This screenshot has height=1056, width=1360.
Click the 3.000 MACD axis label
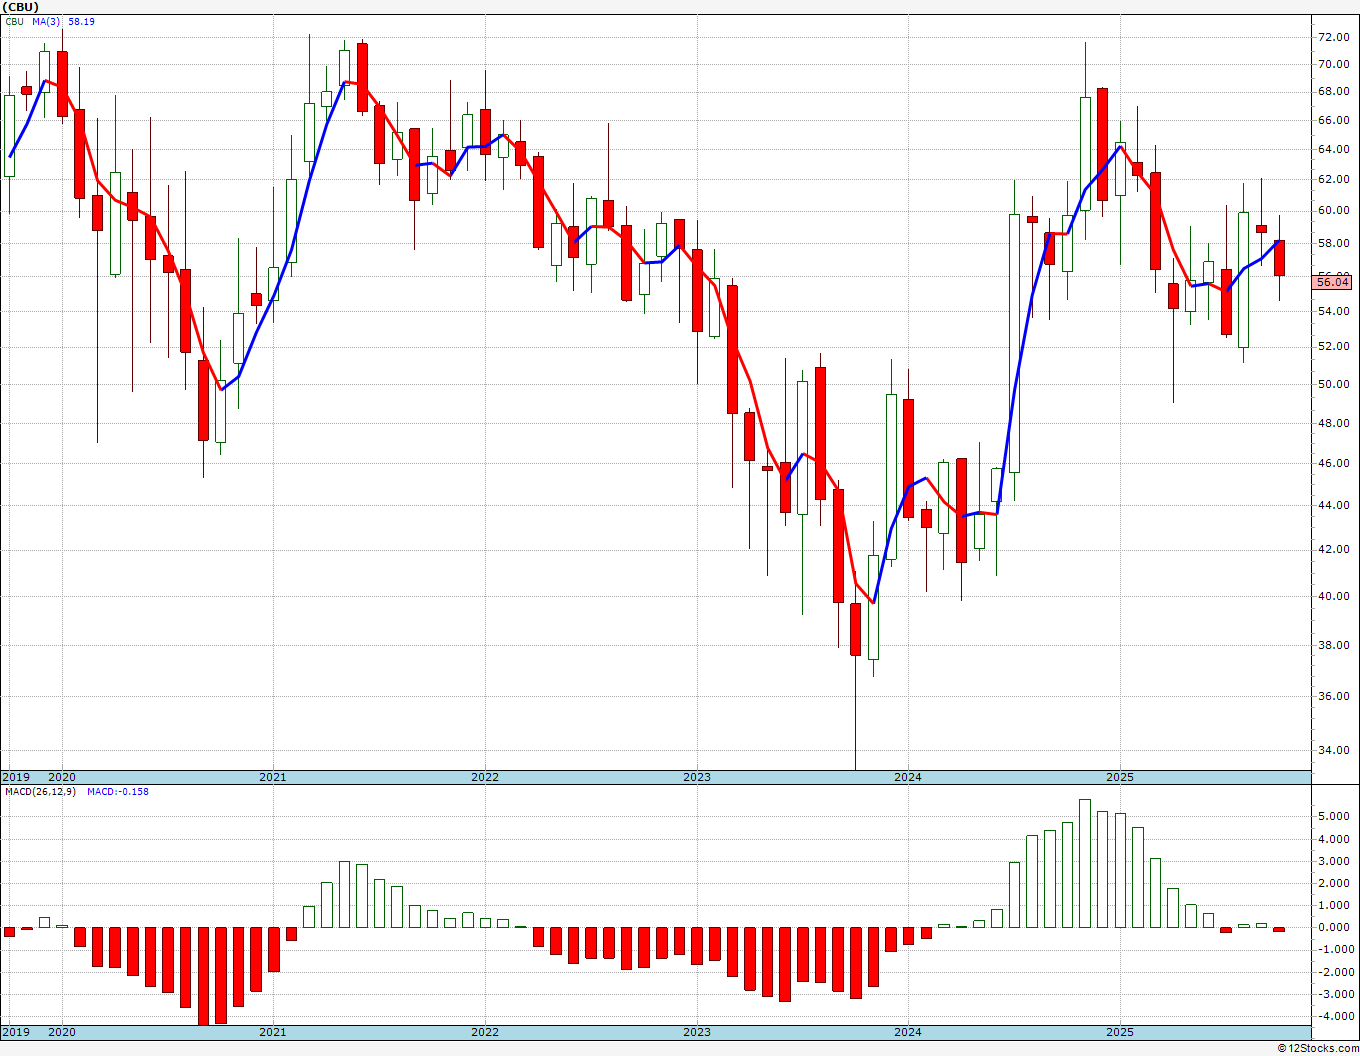[x=1335, y=861]
